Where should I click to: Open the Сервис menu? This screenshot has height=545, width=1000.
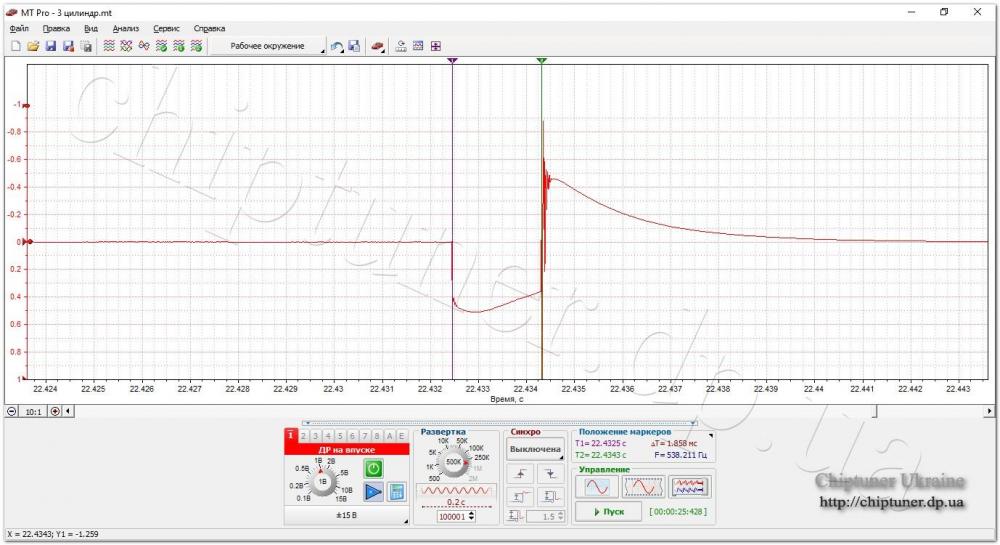coord(166,29)
